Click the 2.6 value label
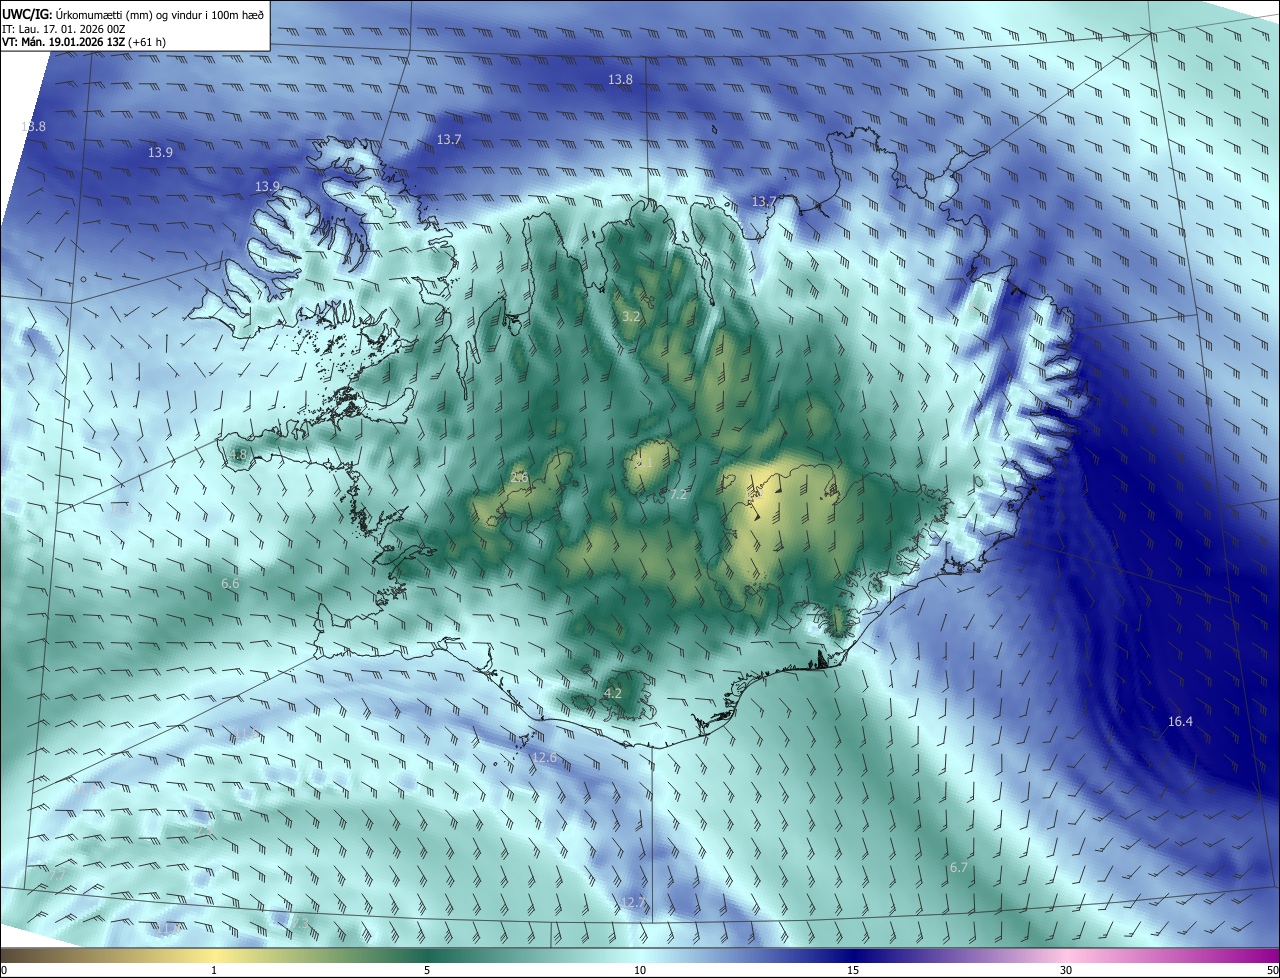Screen dimensions: 1280x978 [519, 477]
